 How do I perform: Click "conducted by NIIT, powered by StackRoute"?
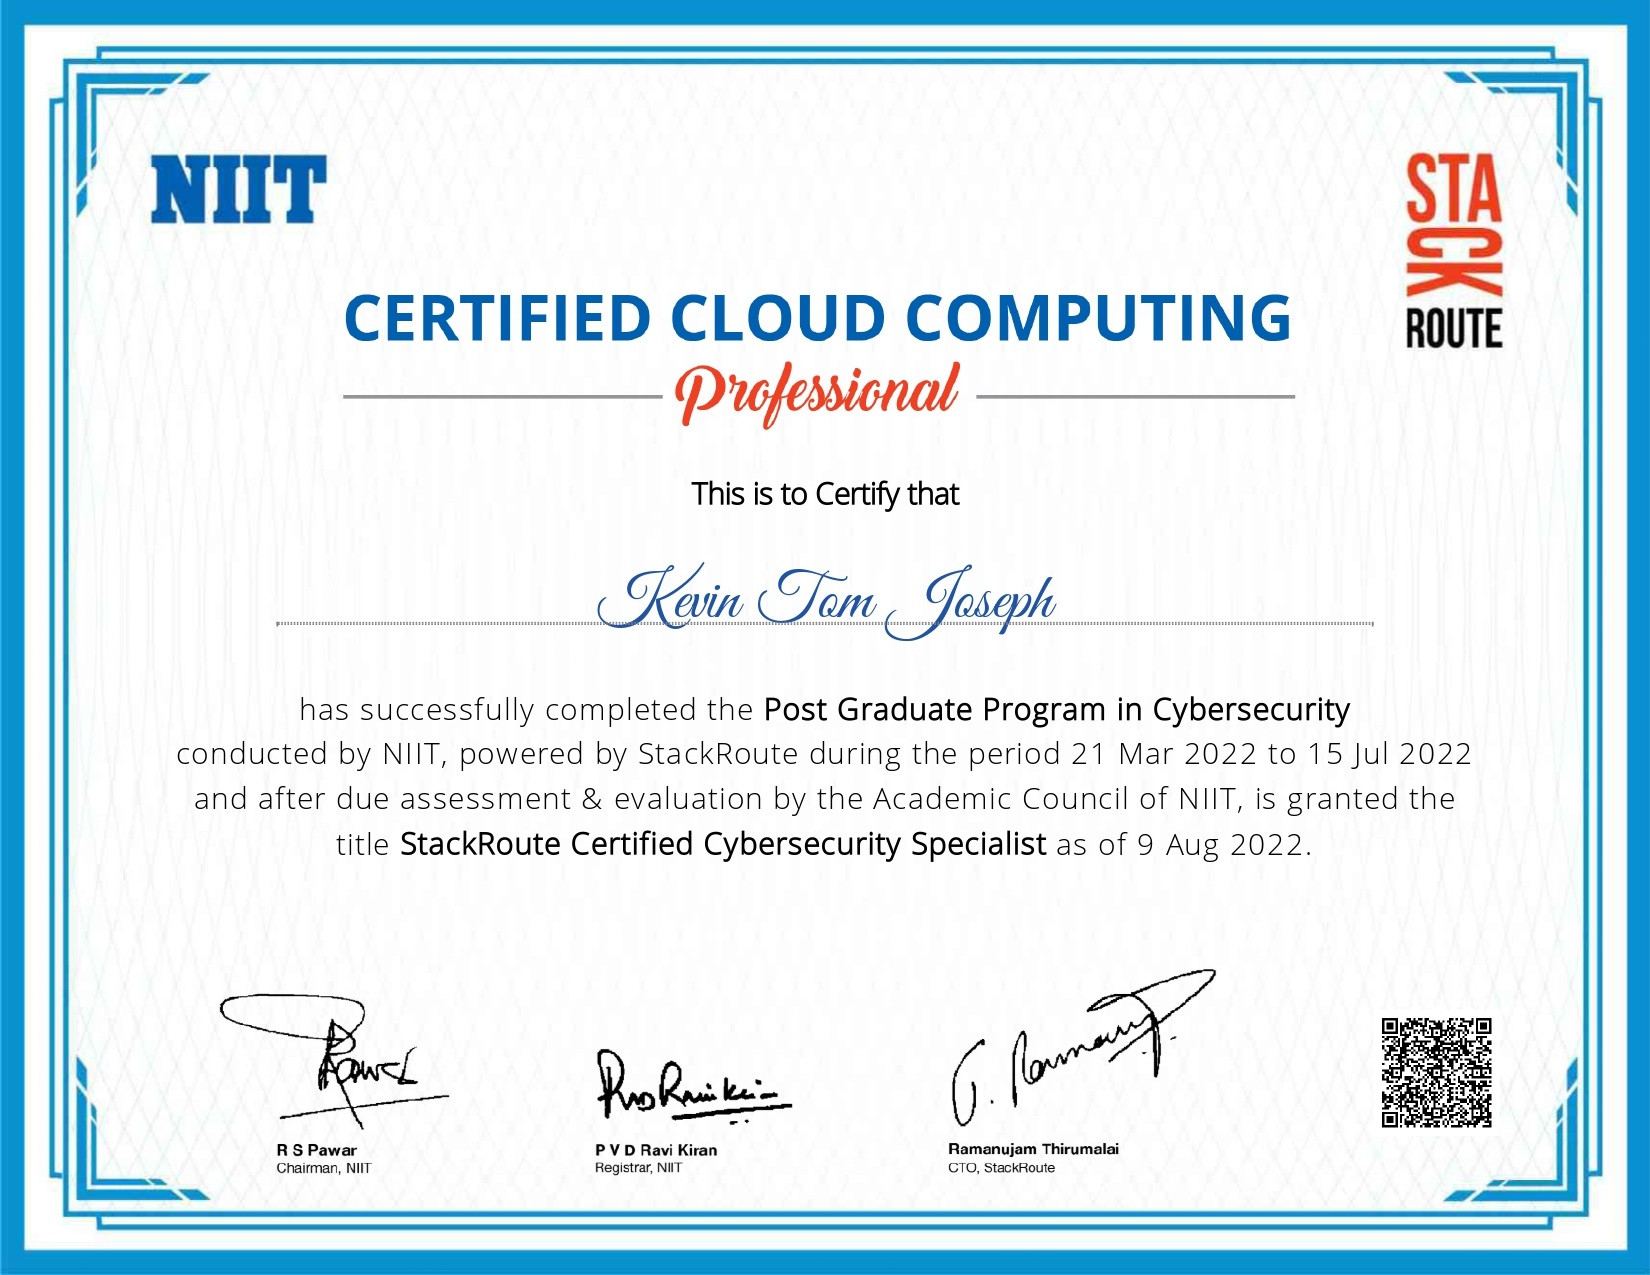coord(488,754)
